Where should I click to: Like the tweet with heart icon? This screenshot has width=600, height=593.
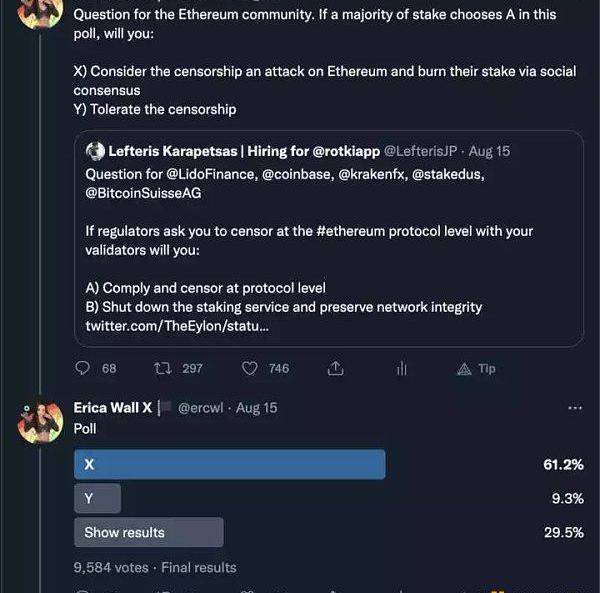click(250, 368)
